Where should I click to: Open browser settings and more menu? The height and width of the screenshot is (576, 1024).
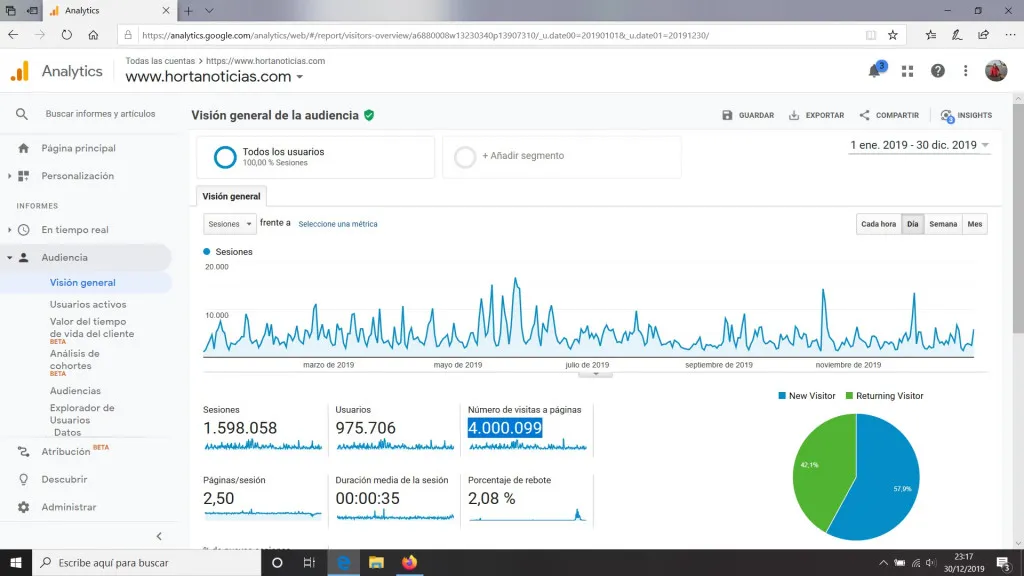pyautogui.click(x=1010, y=35)
